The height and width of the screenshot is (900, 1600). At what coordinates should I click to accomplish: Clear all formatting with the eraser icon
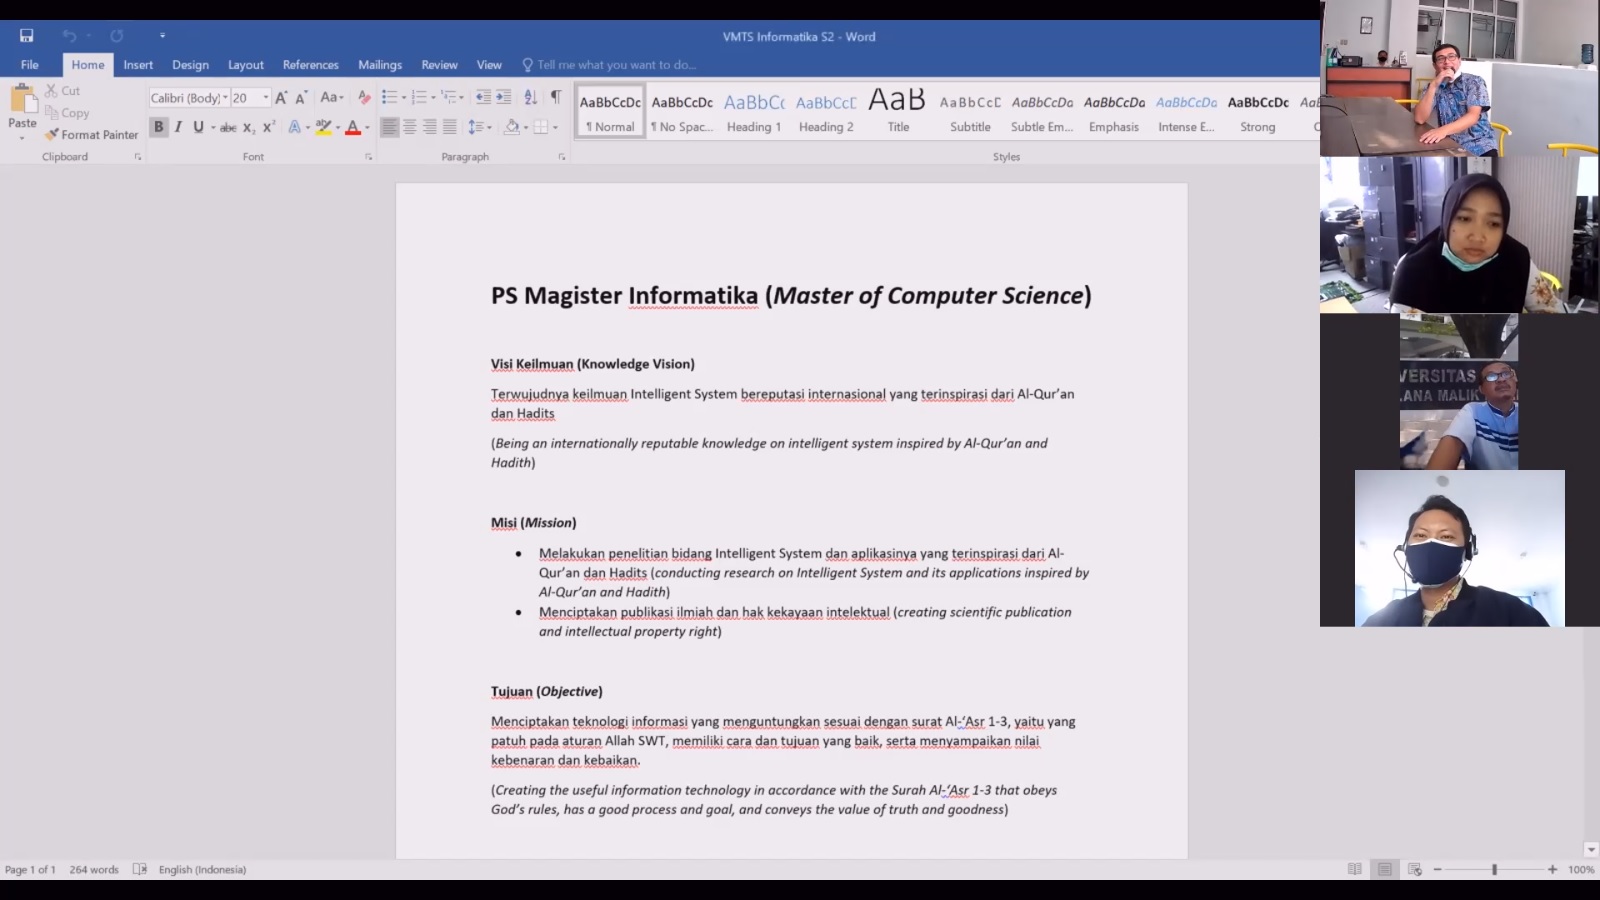coord(364,98)
